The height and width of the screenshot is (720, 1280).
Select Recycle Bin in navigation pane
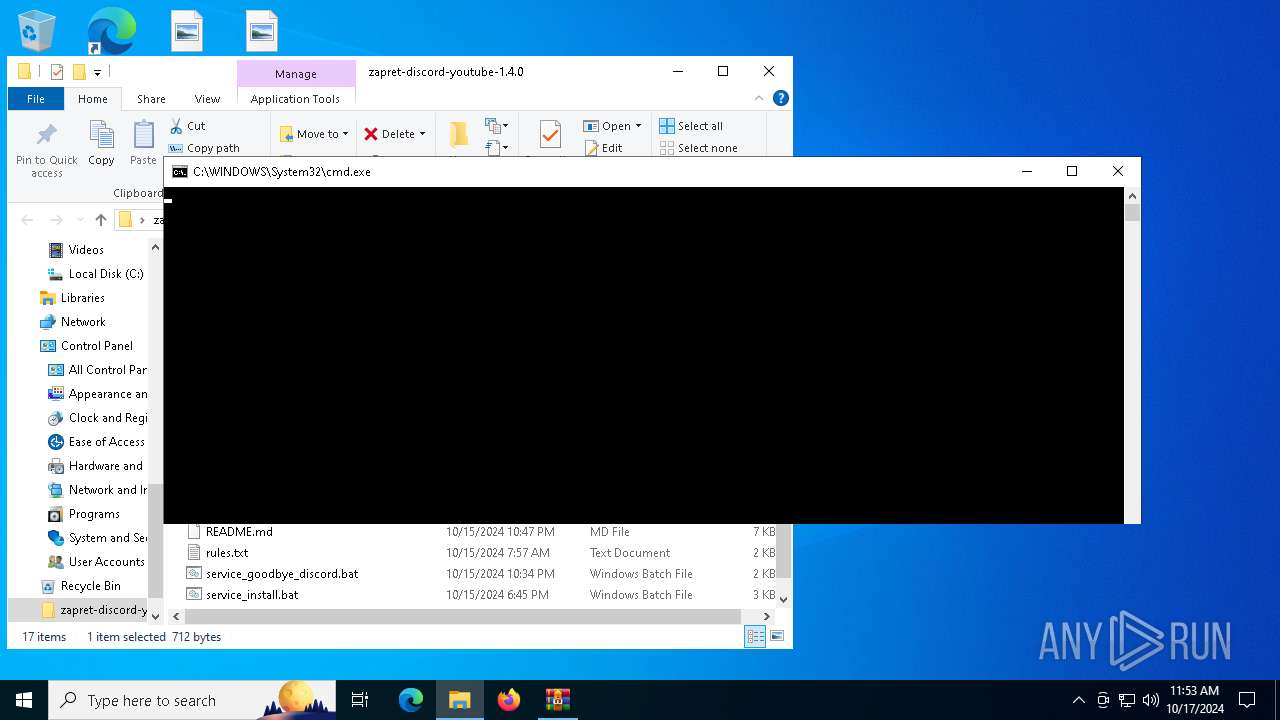tap(90, 586)
